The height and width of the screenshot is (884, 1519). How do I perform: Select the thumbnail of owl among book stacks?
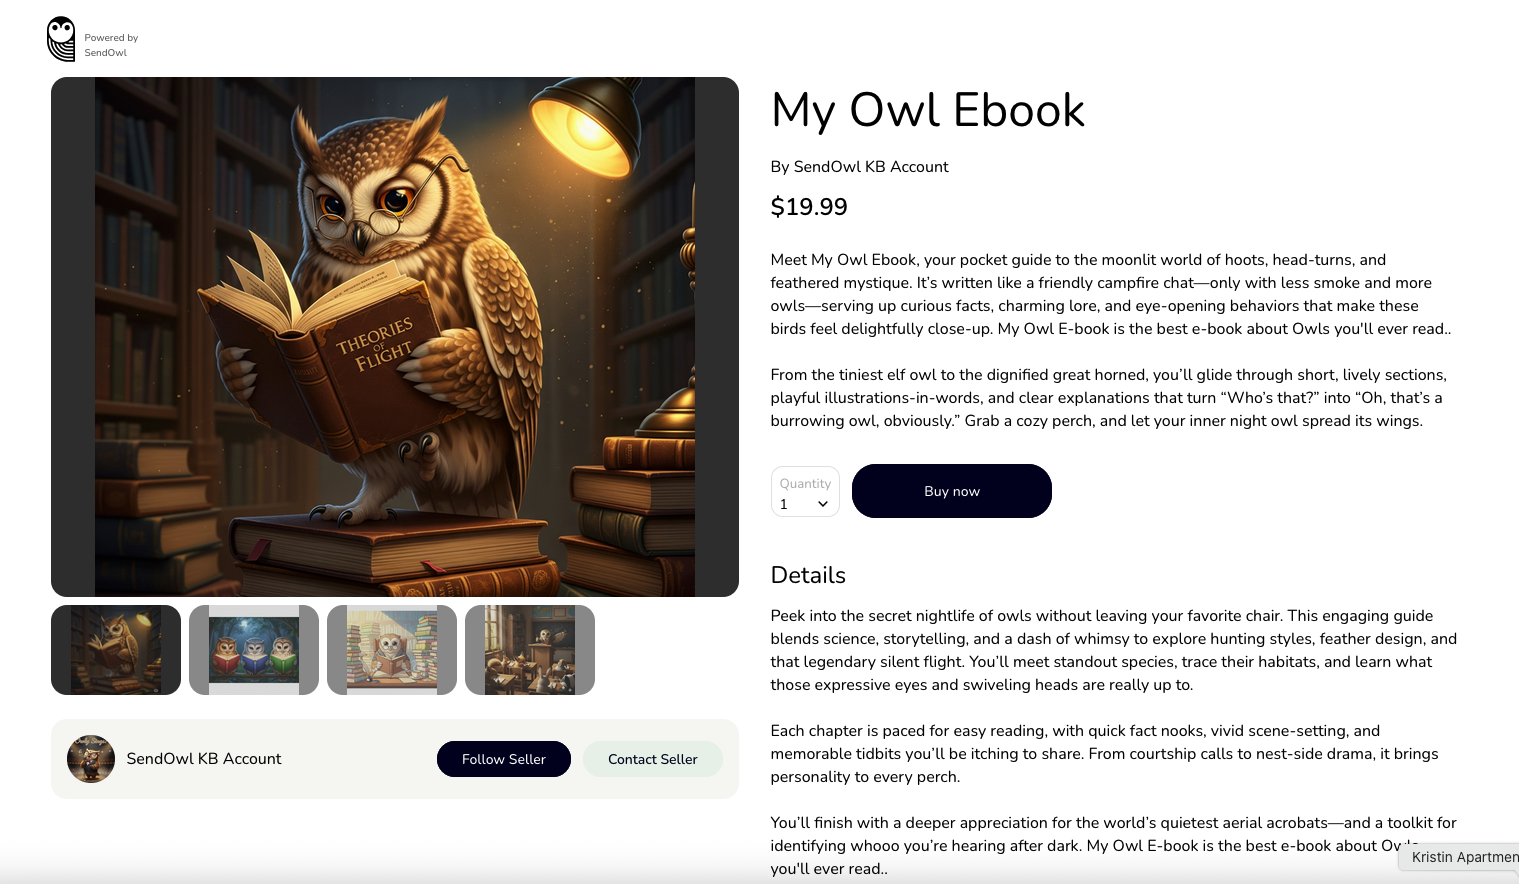pyautogui.click(x=392, y=650)
